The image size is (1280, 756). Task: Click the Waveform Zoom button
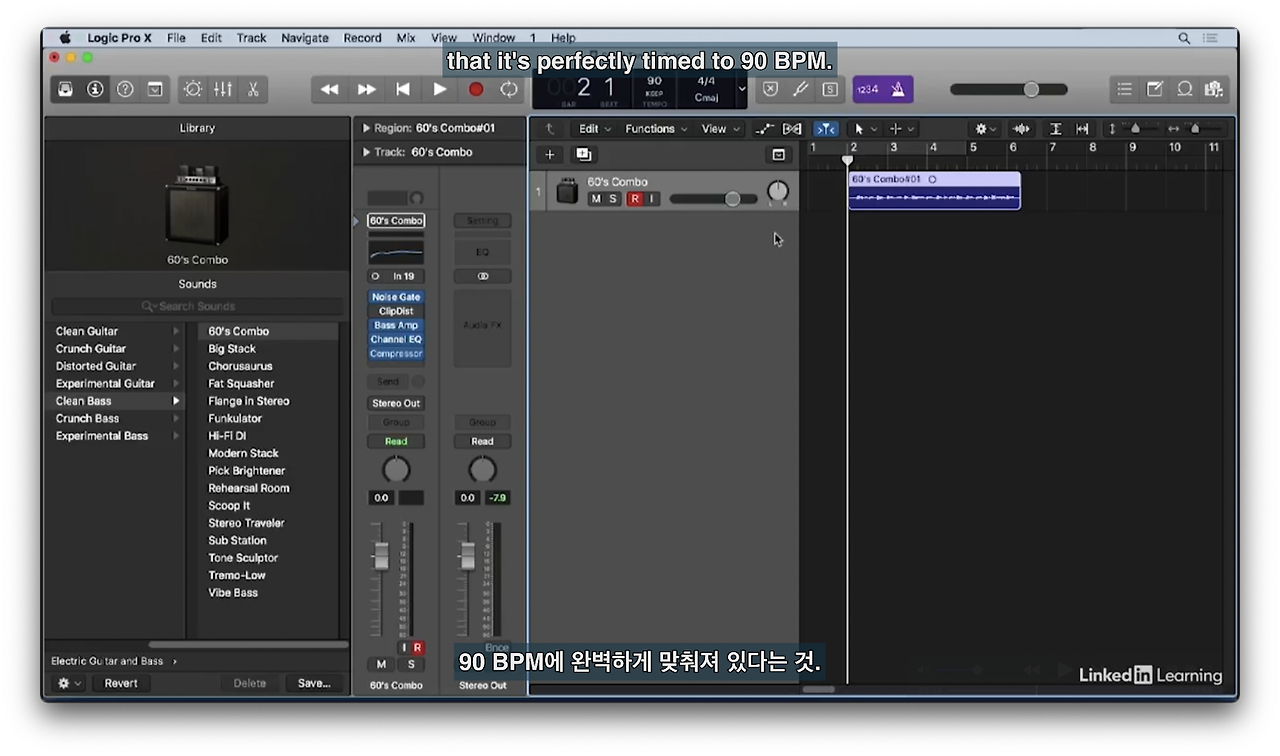pyautogui.click(x=1021, y=129)
